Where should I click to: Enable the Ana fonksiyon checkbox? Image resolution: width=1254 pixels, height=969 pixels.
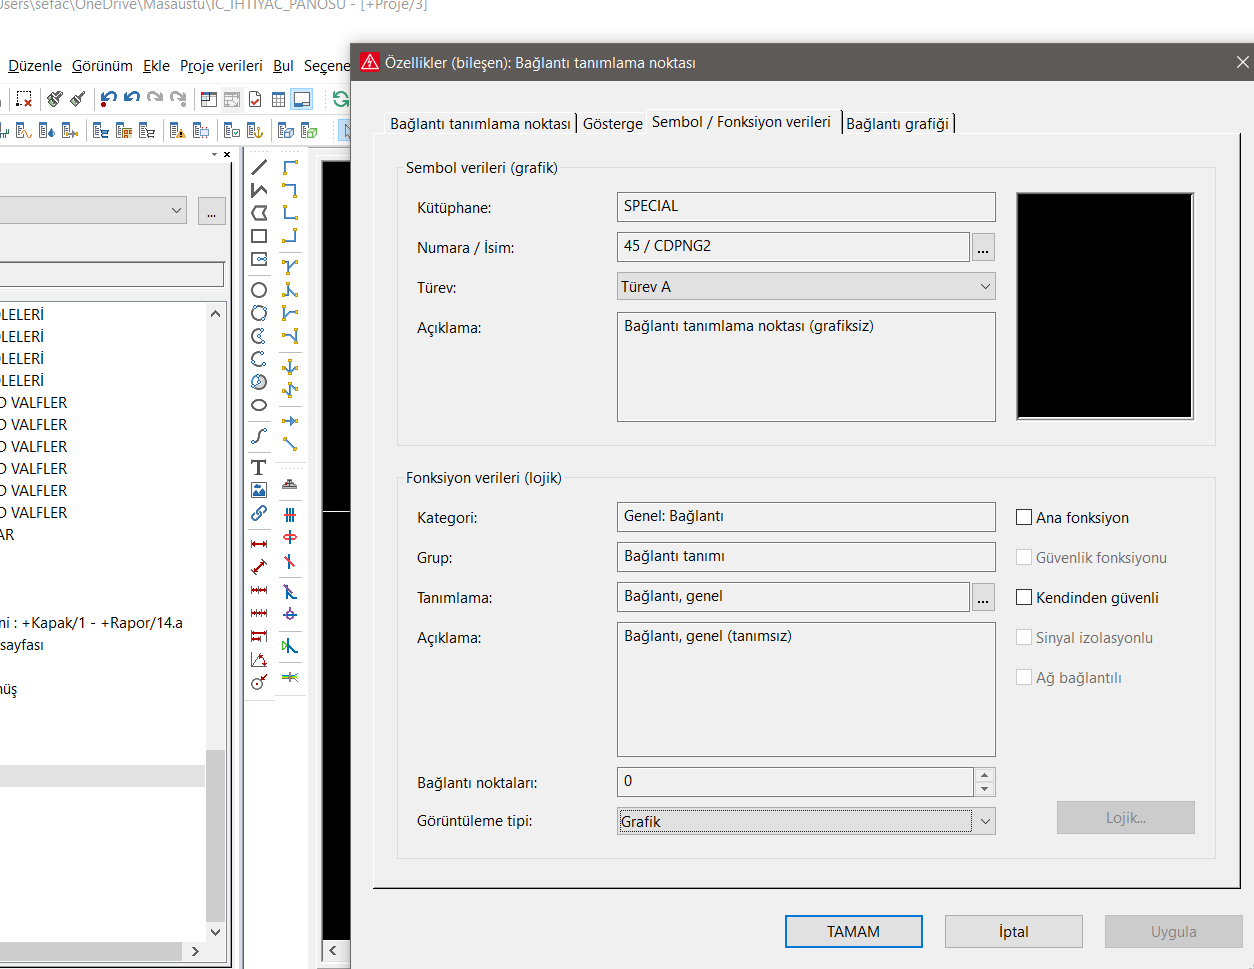point(1024,518)
